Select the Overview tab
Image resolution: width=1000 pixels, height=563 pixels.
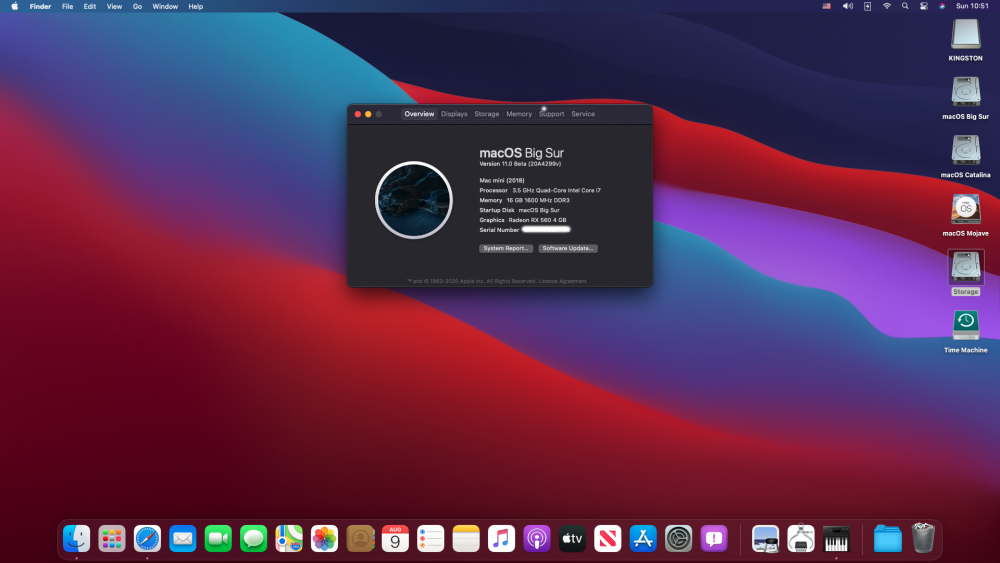tap(419, 114)
